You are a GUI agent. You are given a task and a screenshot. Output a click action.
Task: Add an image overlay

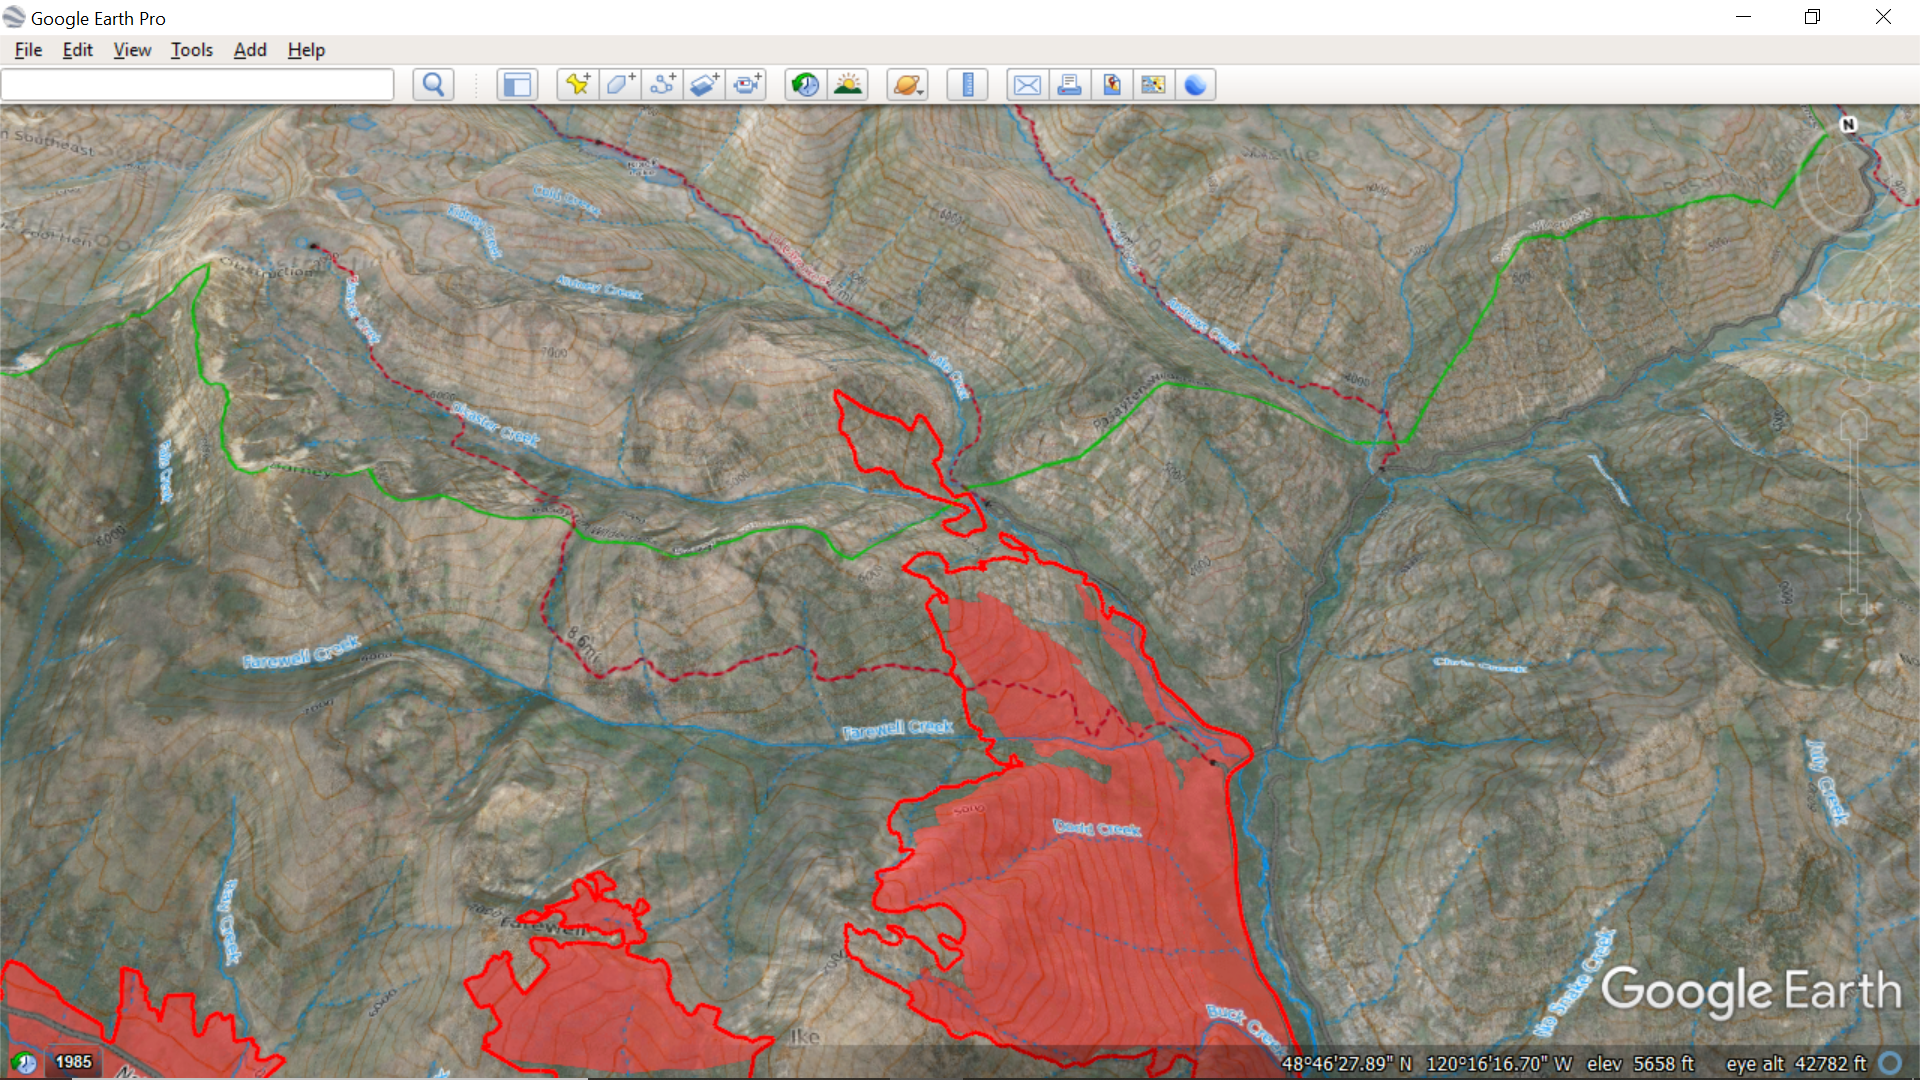click(704, 85)
